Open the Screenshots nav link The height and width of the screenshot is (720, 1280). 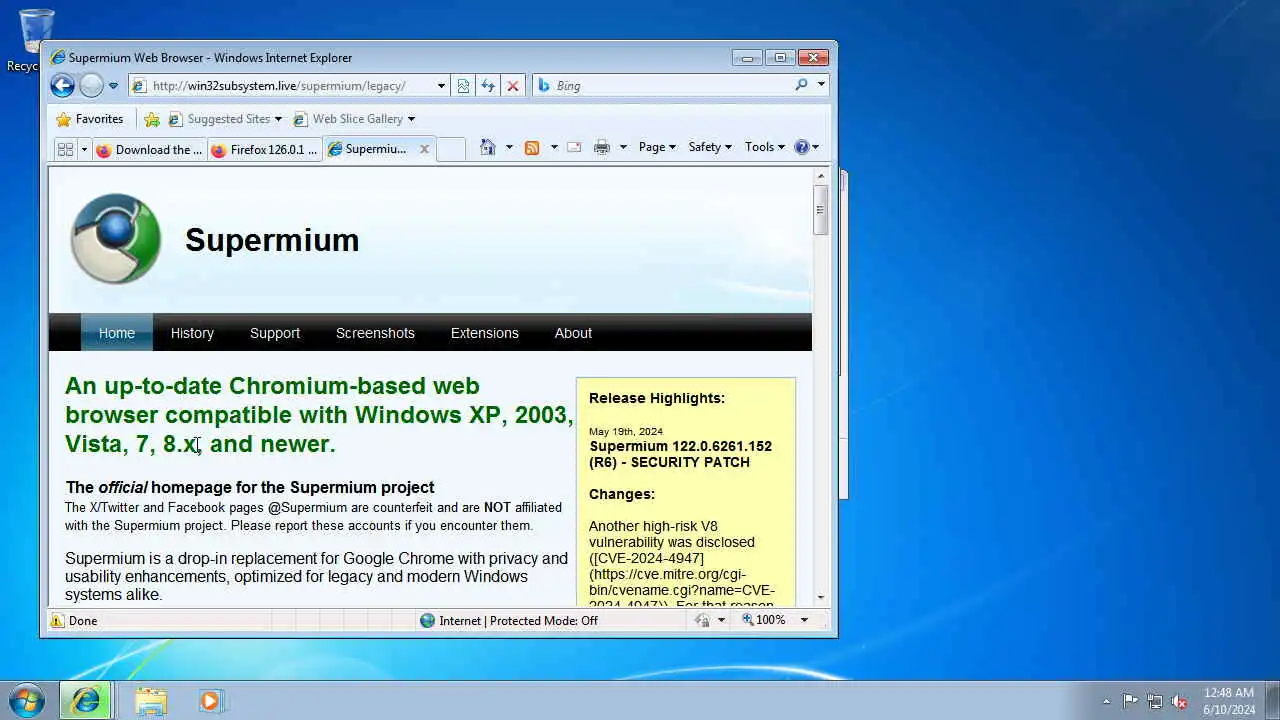(375, 333)
